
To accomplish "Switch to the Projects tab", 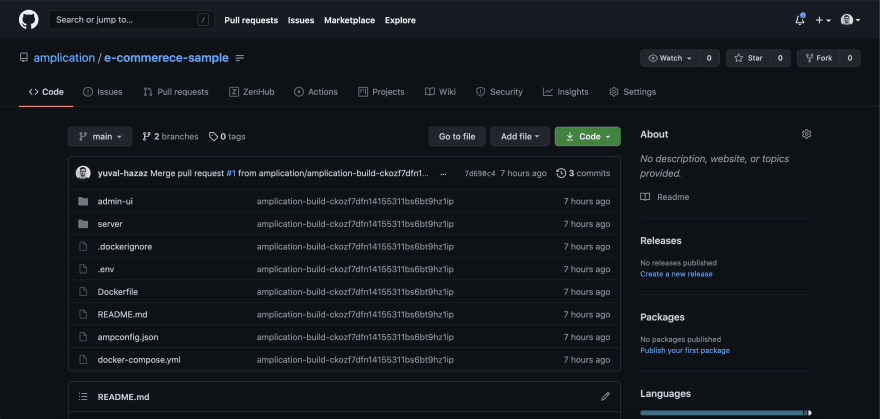I will [381, 92].
